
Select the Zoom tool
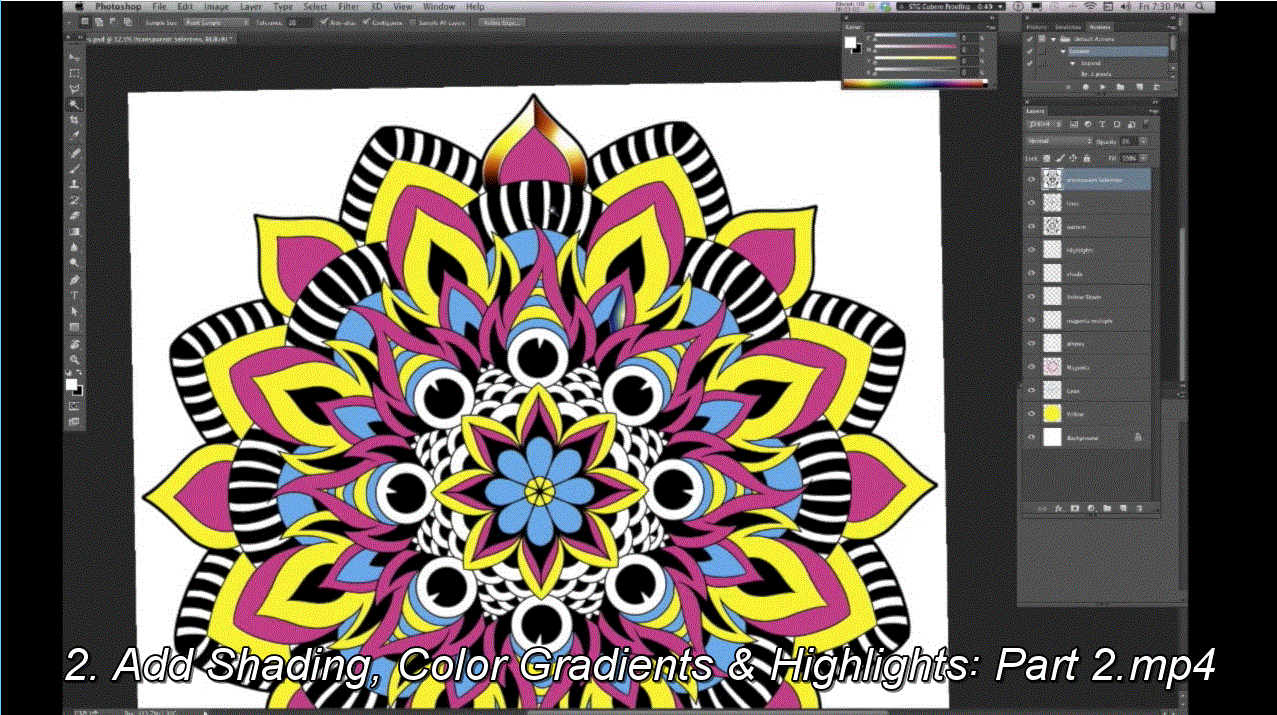click(x=74, y=360)
